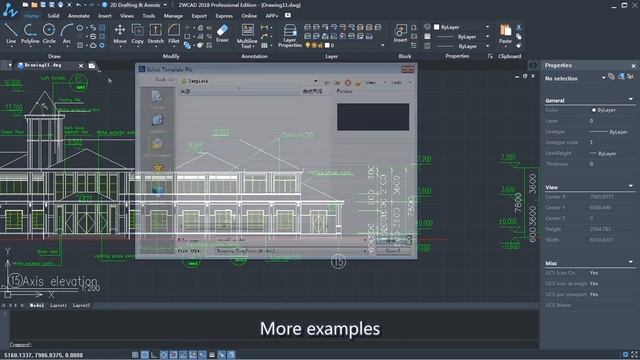Click the Insert block tool

coord(400,33)
